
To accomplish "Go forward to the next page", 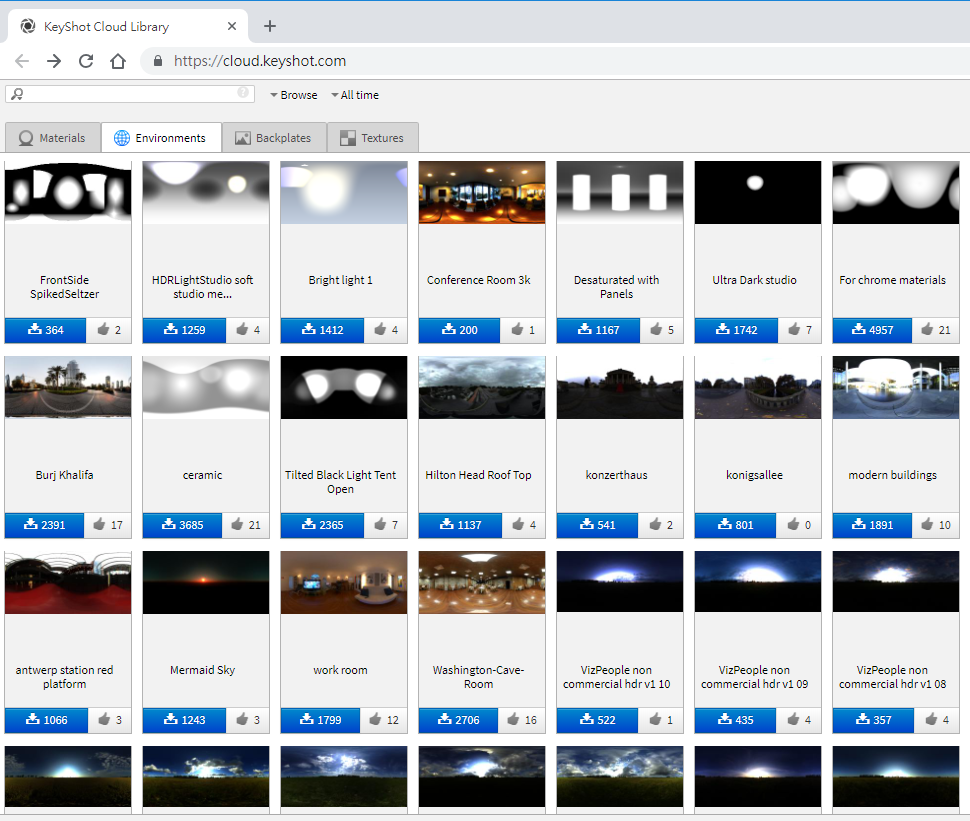I will [x=54, y=61].
